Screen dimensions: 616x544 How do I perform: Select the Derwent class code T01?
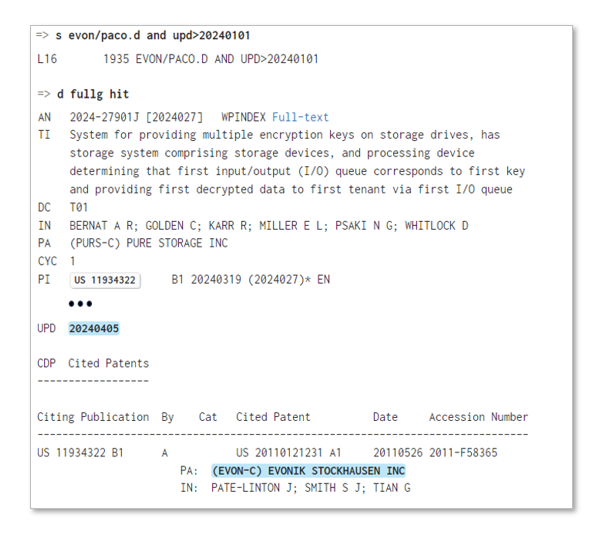(79, 207)
